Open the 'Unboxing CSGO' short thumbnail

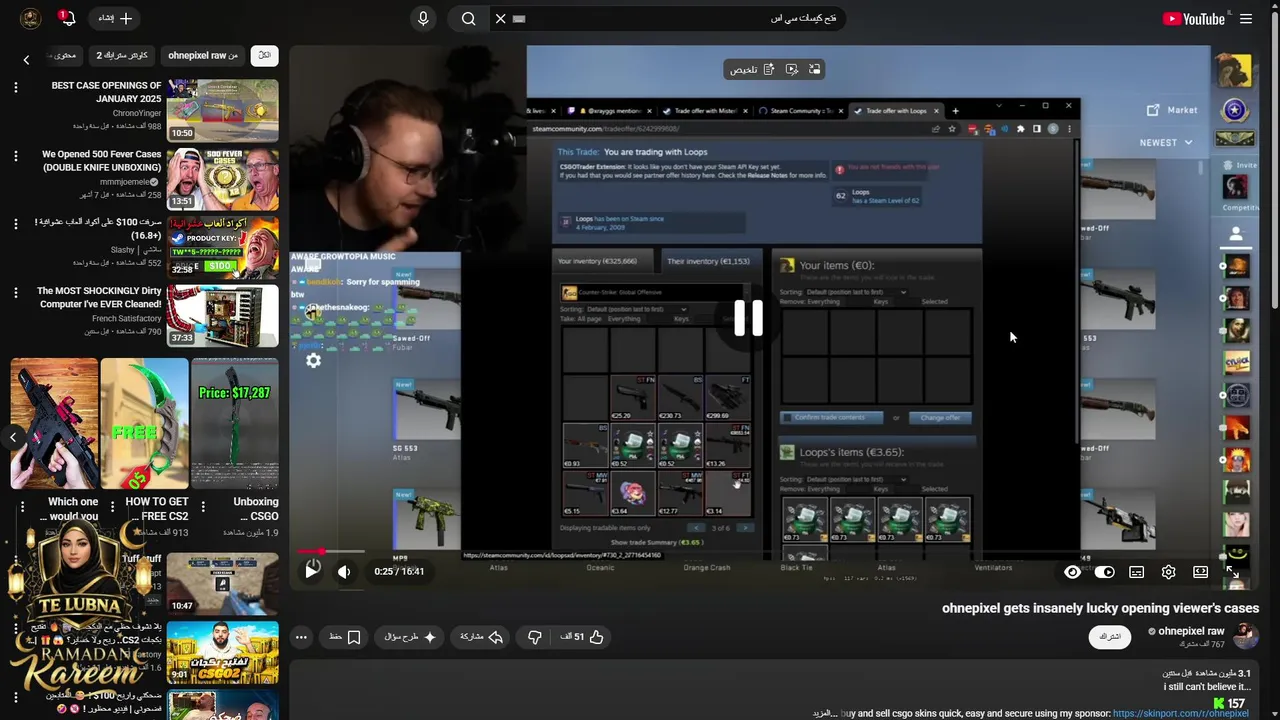[235, 424]
